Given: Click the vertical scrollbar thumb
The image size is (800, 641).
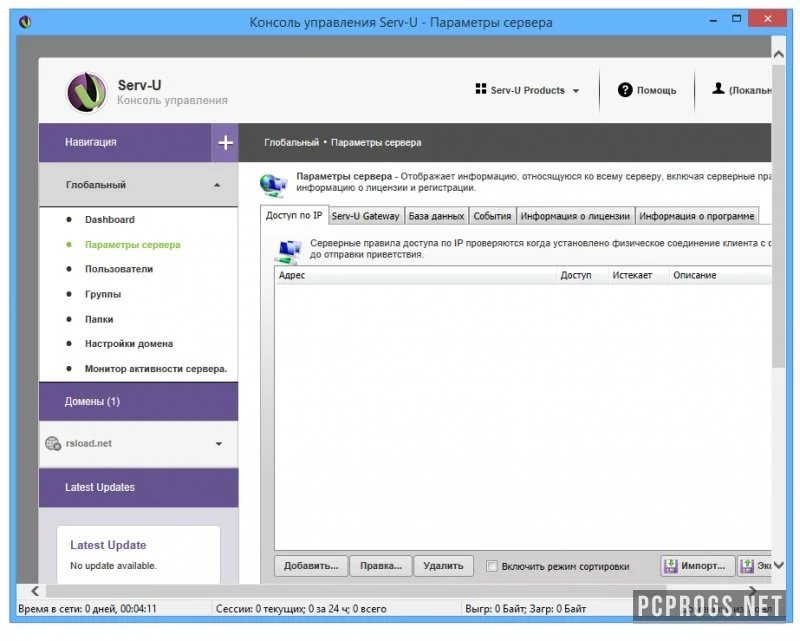Looking at the screenshot, I should tap(779, 215).
